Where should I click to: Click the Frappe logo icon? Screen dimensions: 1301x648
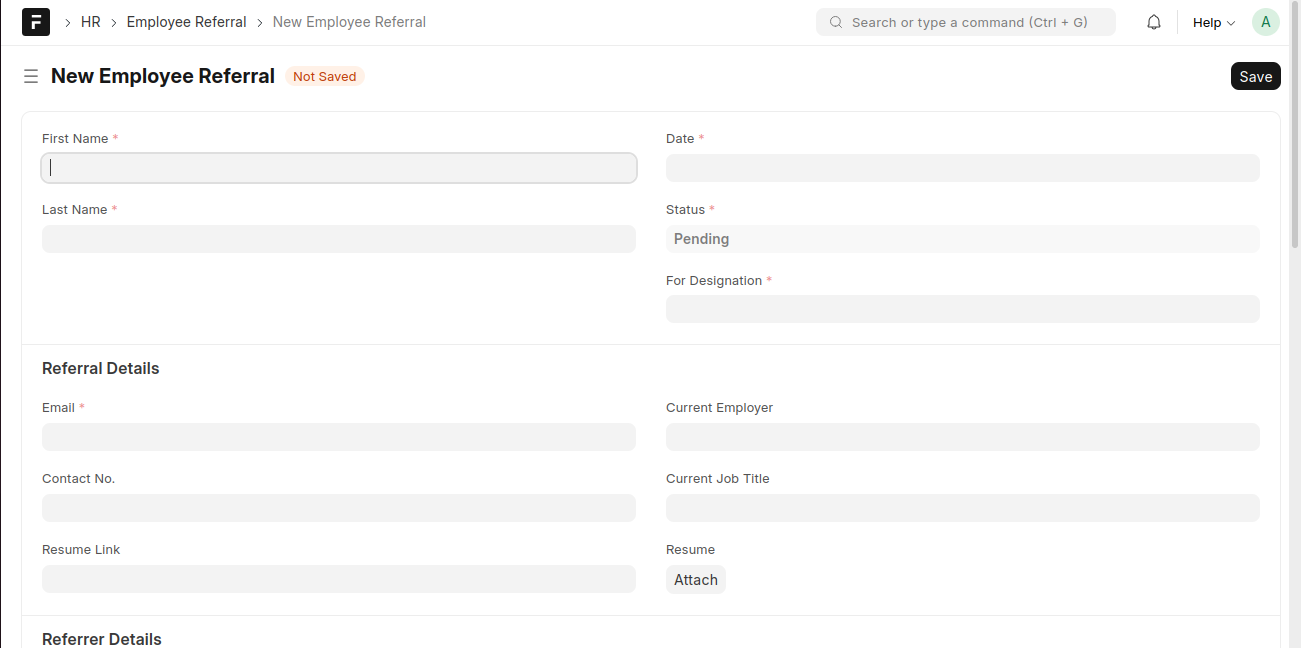pyautogui.click(x=35, y=21)
